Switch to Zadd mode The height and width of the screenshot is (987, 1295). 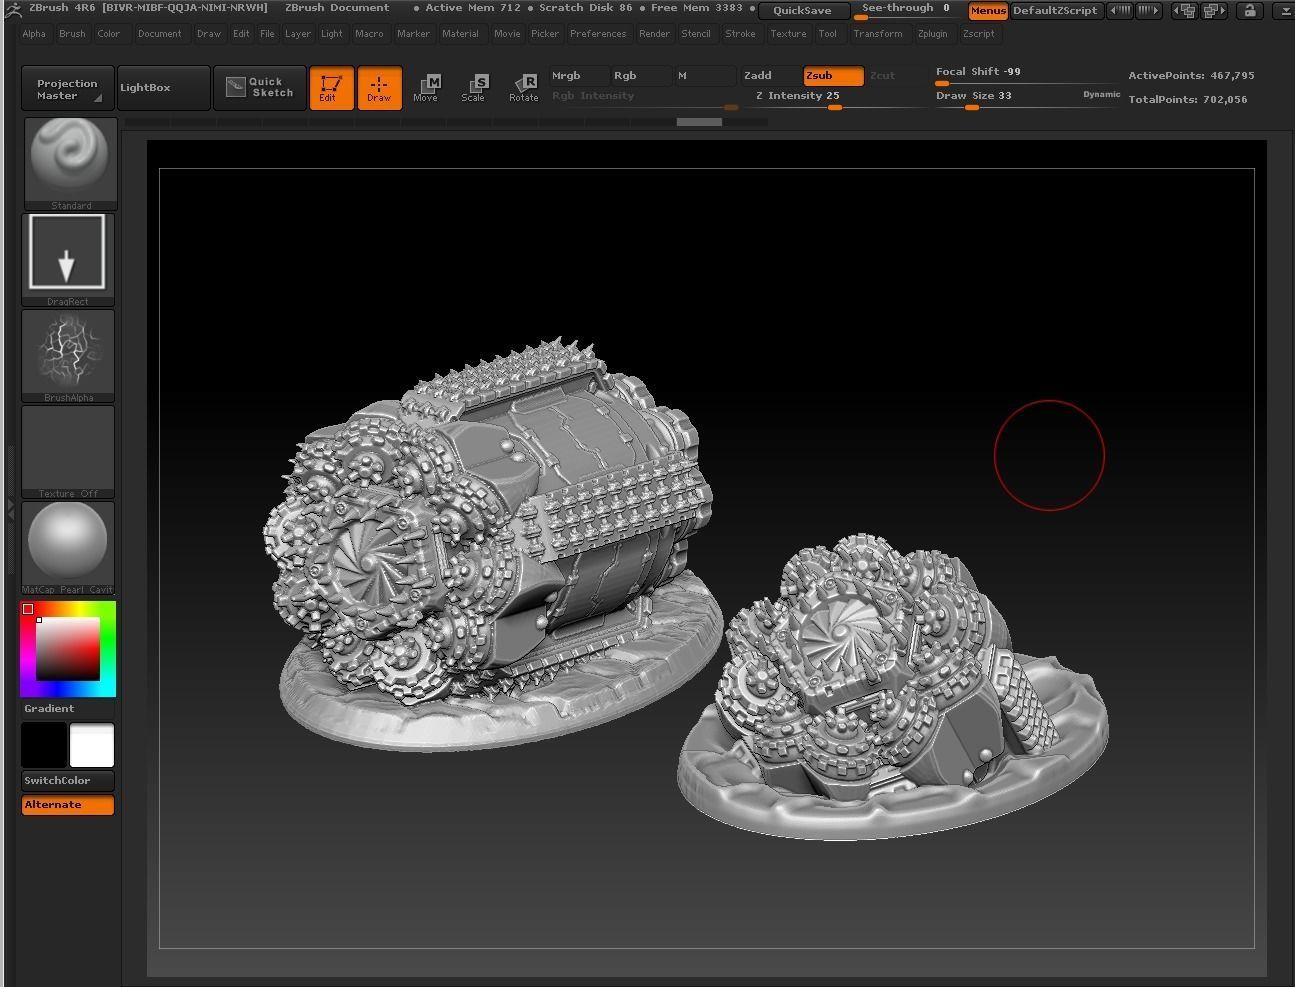click(x=770, y=76)
